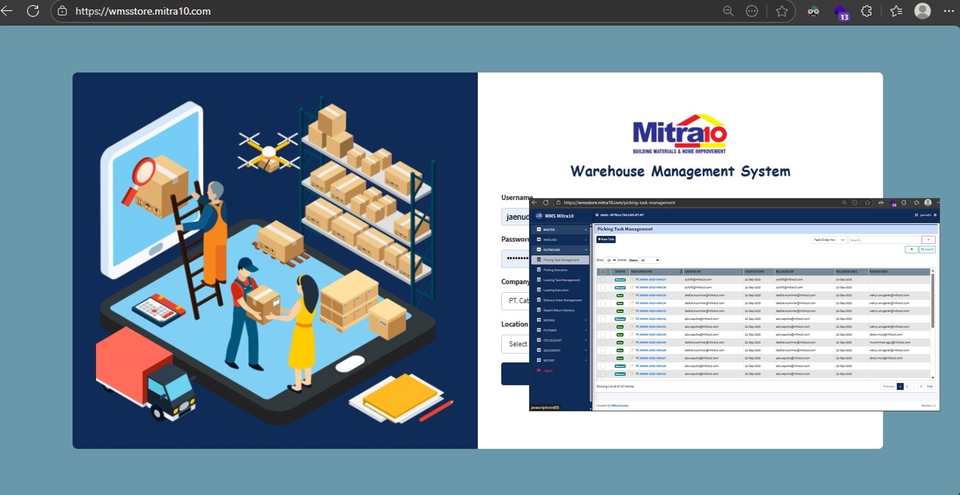
Task: Select Picking Task Management in sidebar
Action: (561, 260)
